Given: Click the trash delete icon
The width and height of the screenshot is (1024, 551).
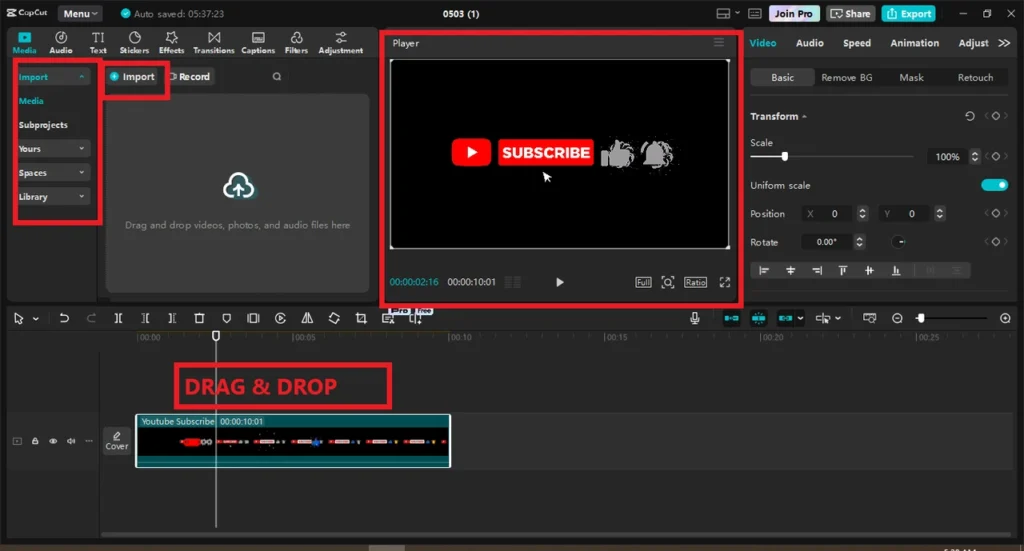Looking at the screenshot, I should [x=199, y=318].
